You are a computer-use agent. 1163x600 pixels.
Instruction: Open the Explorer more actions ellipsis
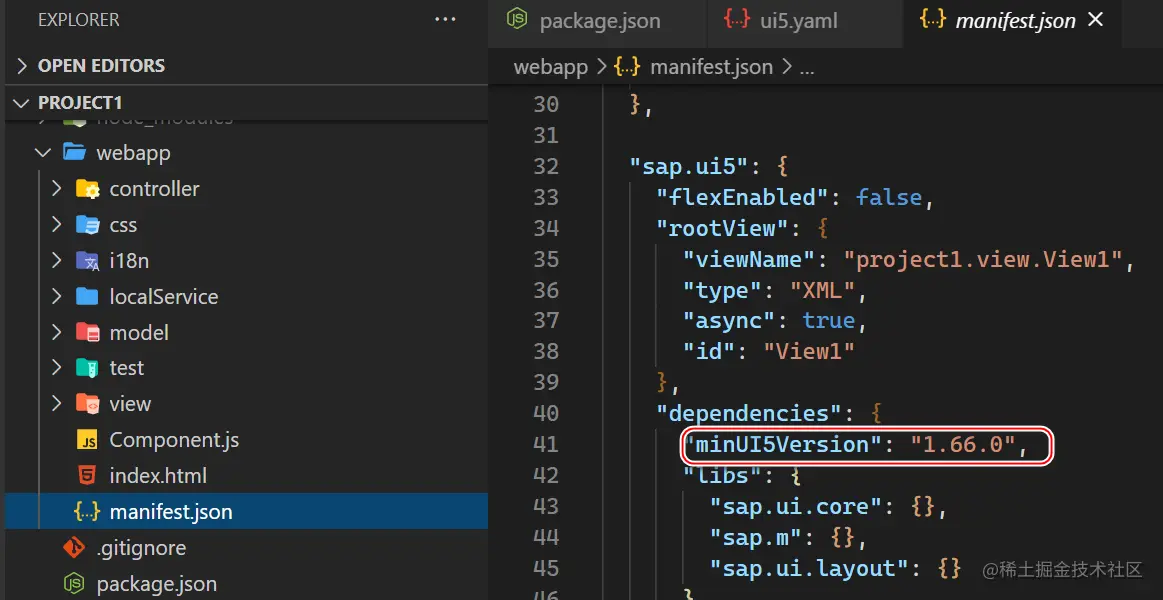pos(445,20)
